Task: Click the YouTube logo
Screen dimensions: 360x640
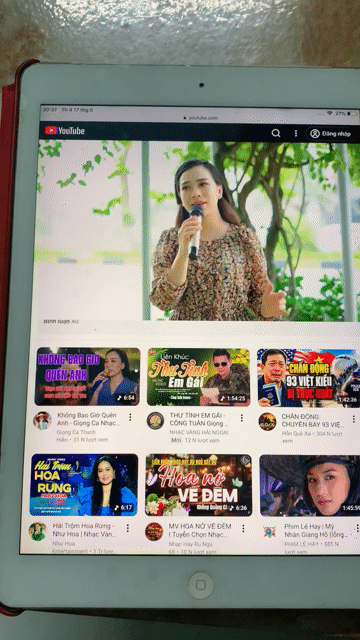Action: (x=65, y=131)
